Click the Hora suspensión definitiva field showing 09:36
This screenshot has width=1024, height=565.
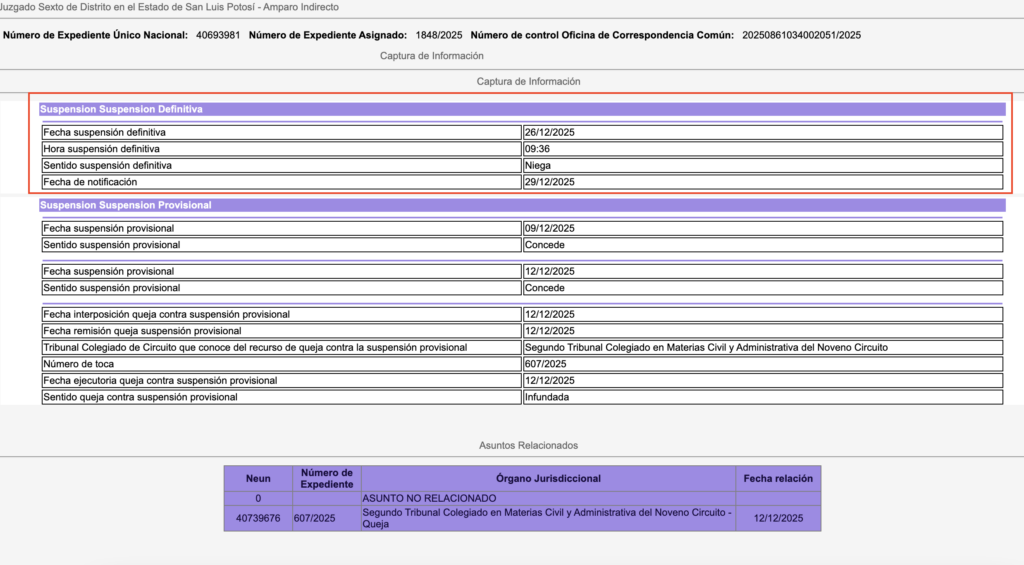tap(761, 149)
